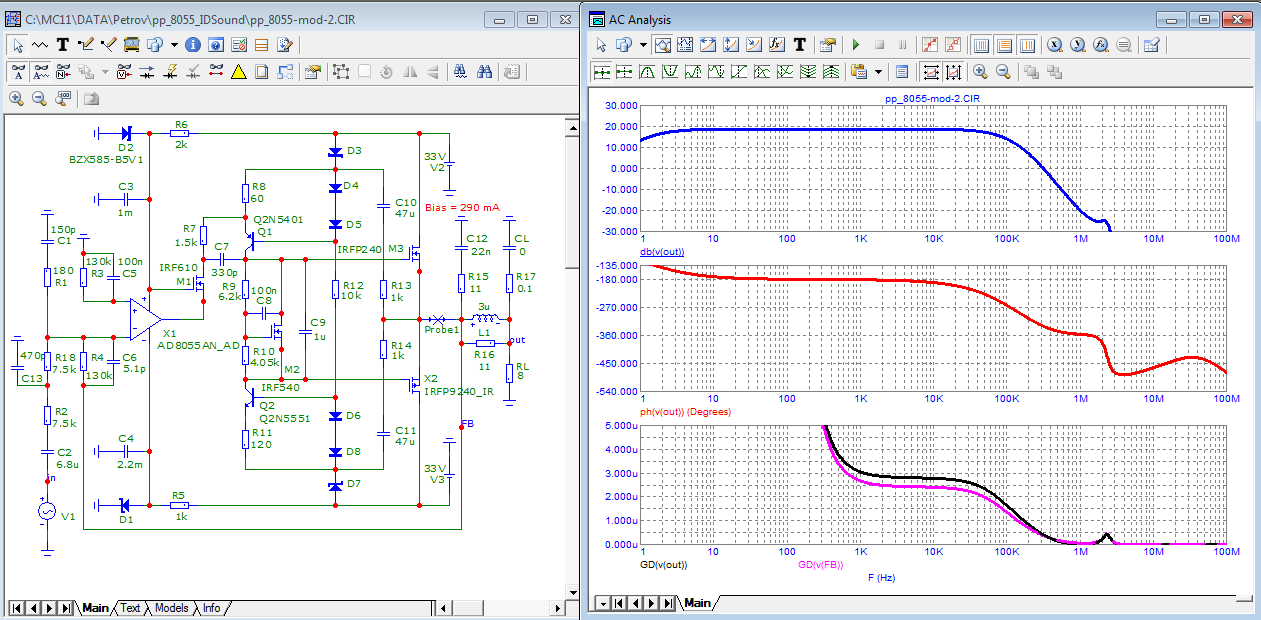Select the text tool in AC Analysis toolbar
Image resolution: width=1261 pixels, height=620 pixels.
pyautogui.click(x=800, y=45)
